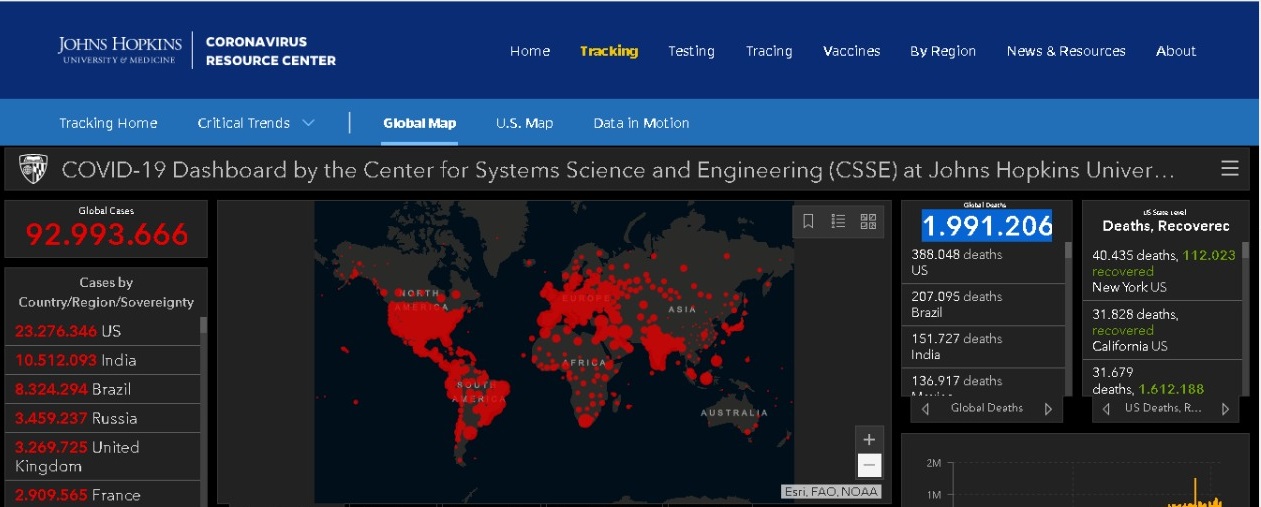Select 151.727 deaths India entry
The width and height of the screenshot is (1261, 507).
click(983, 346)
